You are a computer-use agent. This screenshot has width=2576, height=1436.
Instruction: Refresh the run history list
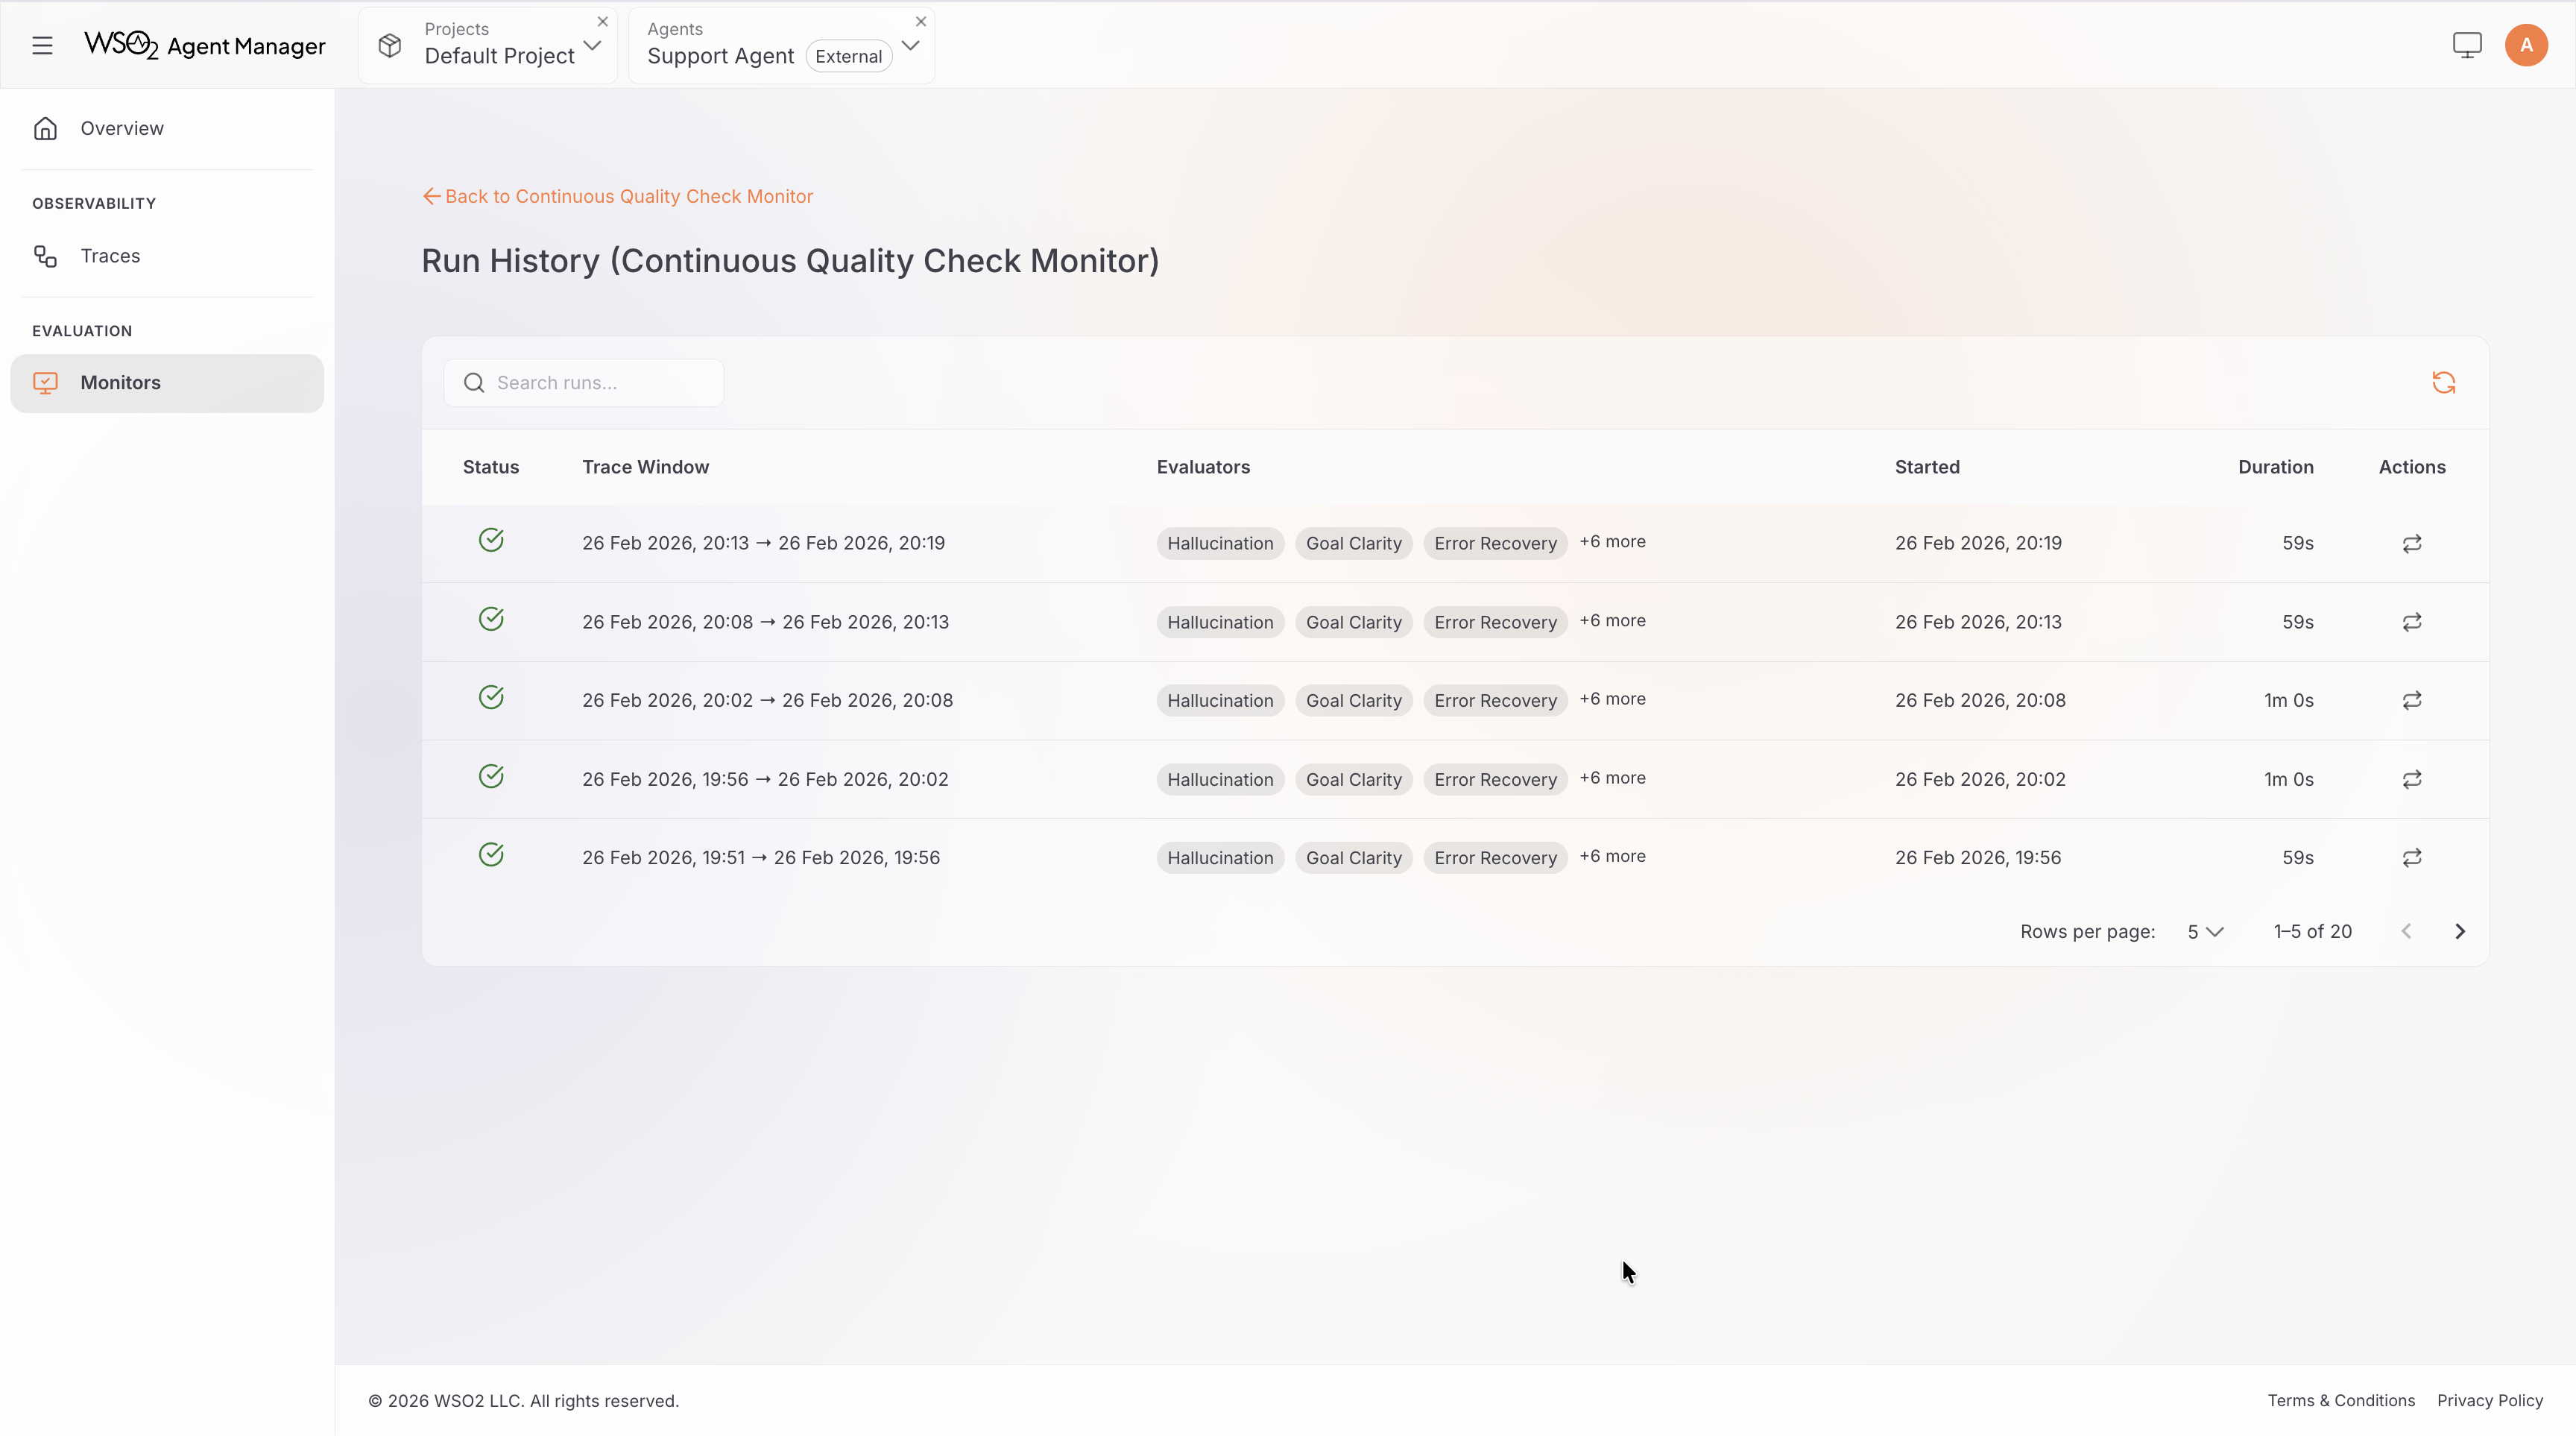[2444, 383]
